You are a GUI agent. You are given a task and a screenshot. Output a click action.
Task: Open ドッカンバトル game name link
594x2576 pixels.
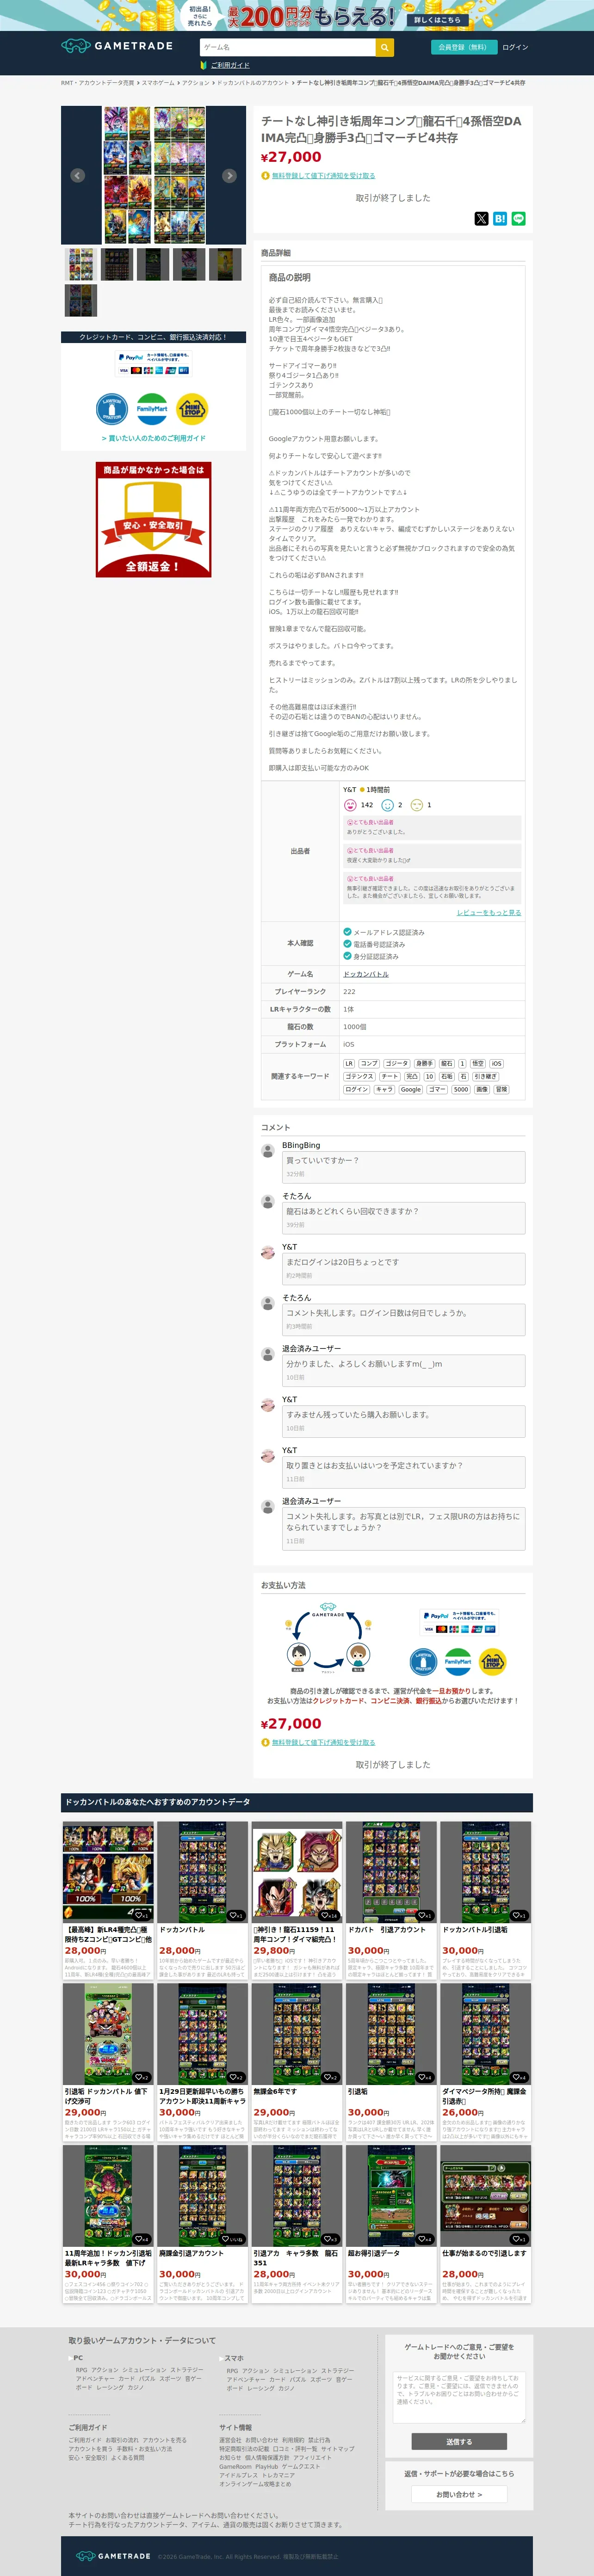(366, 974)
